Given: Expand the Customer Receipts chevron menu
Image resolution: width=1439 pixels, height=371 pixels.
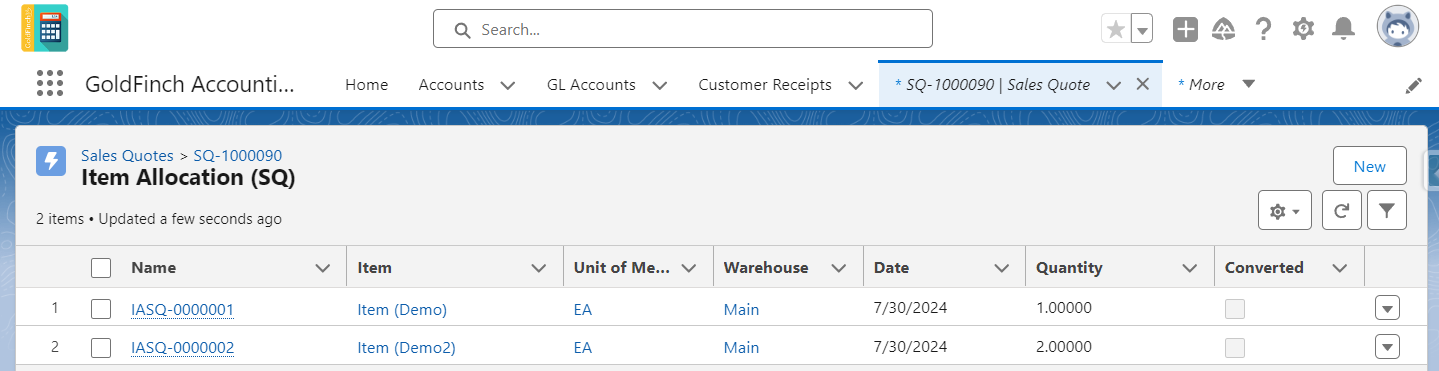Looking at the screenshot, I should [855, 85].
